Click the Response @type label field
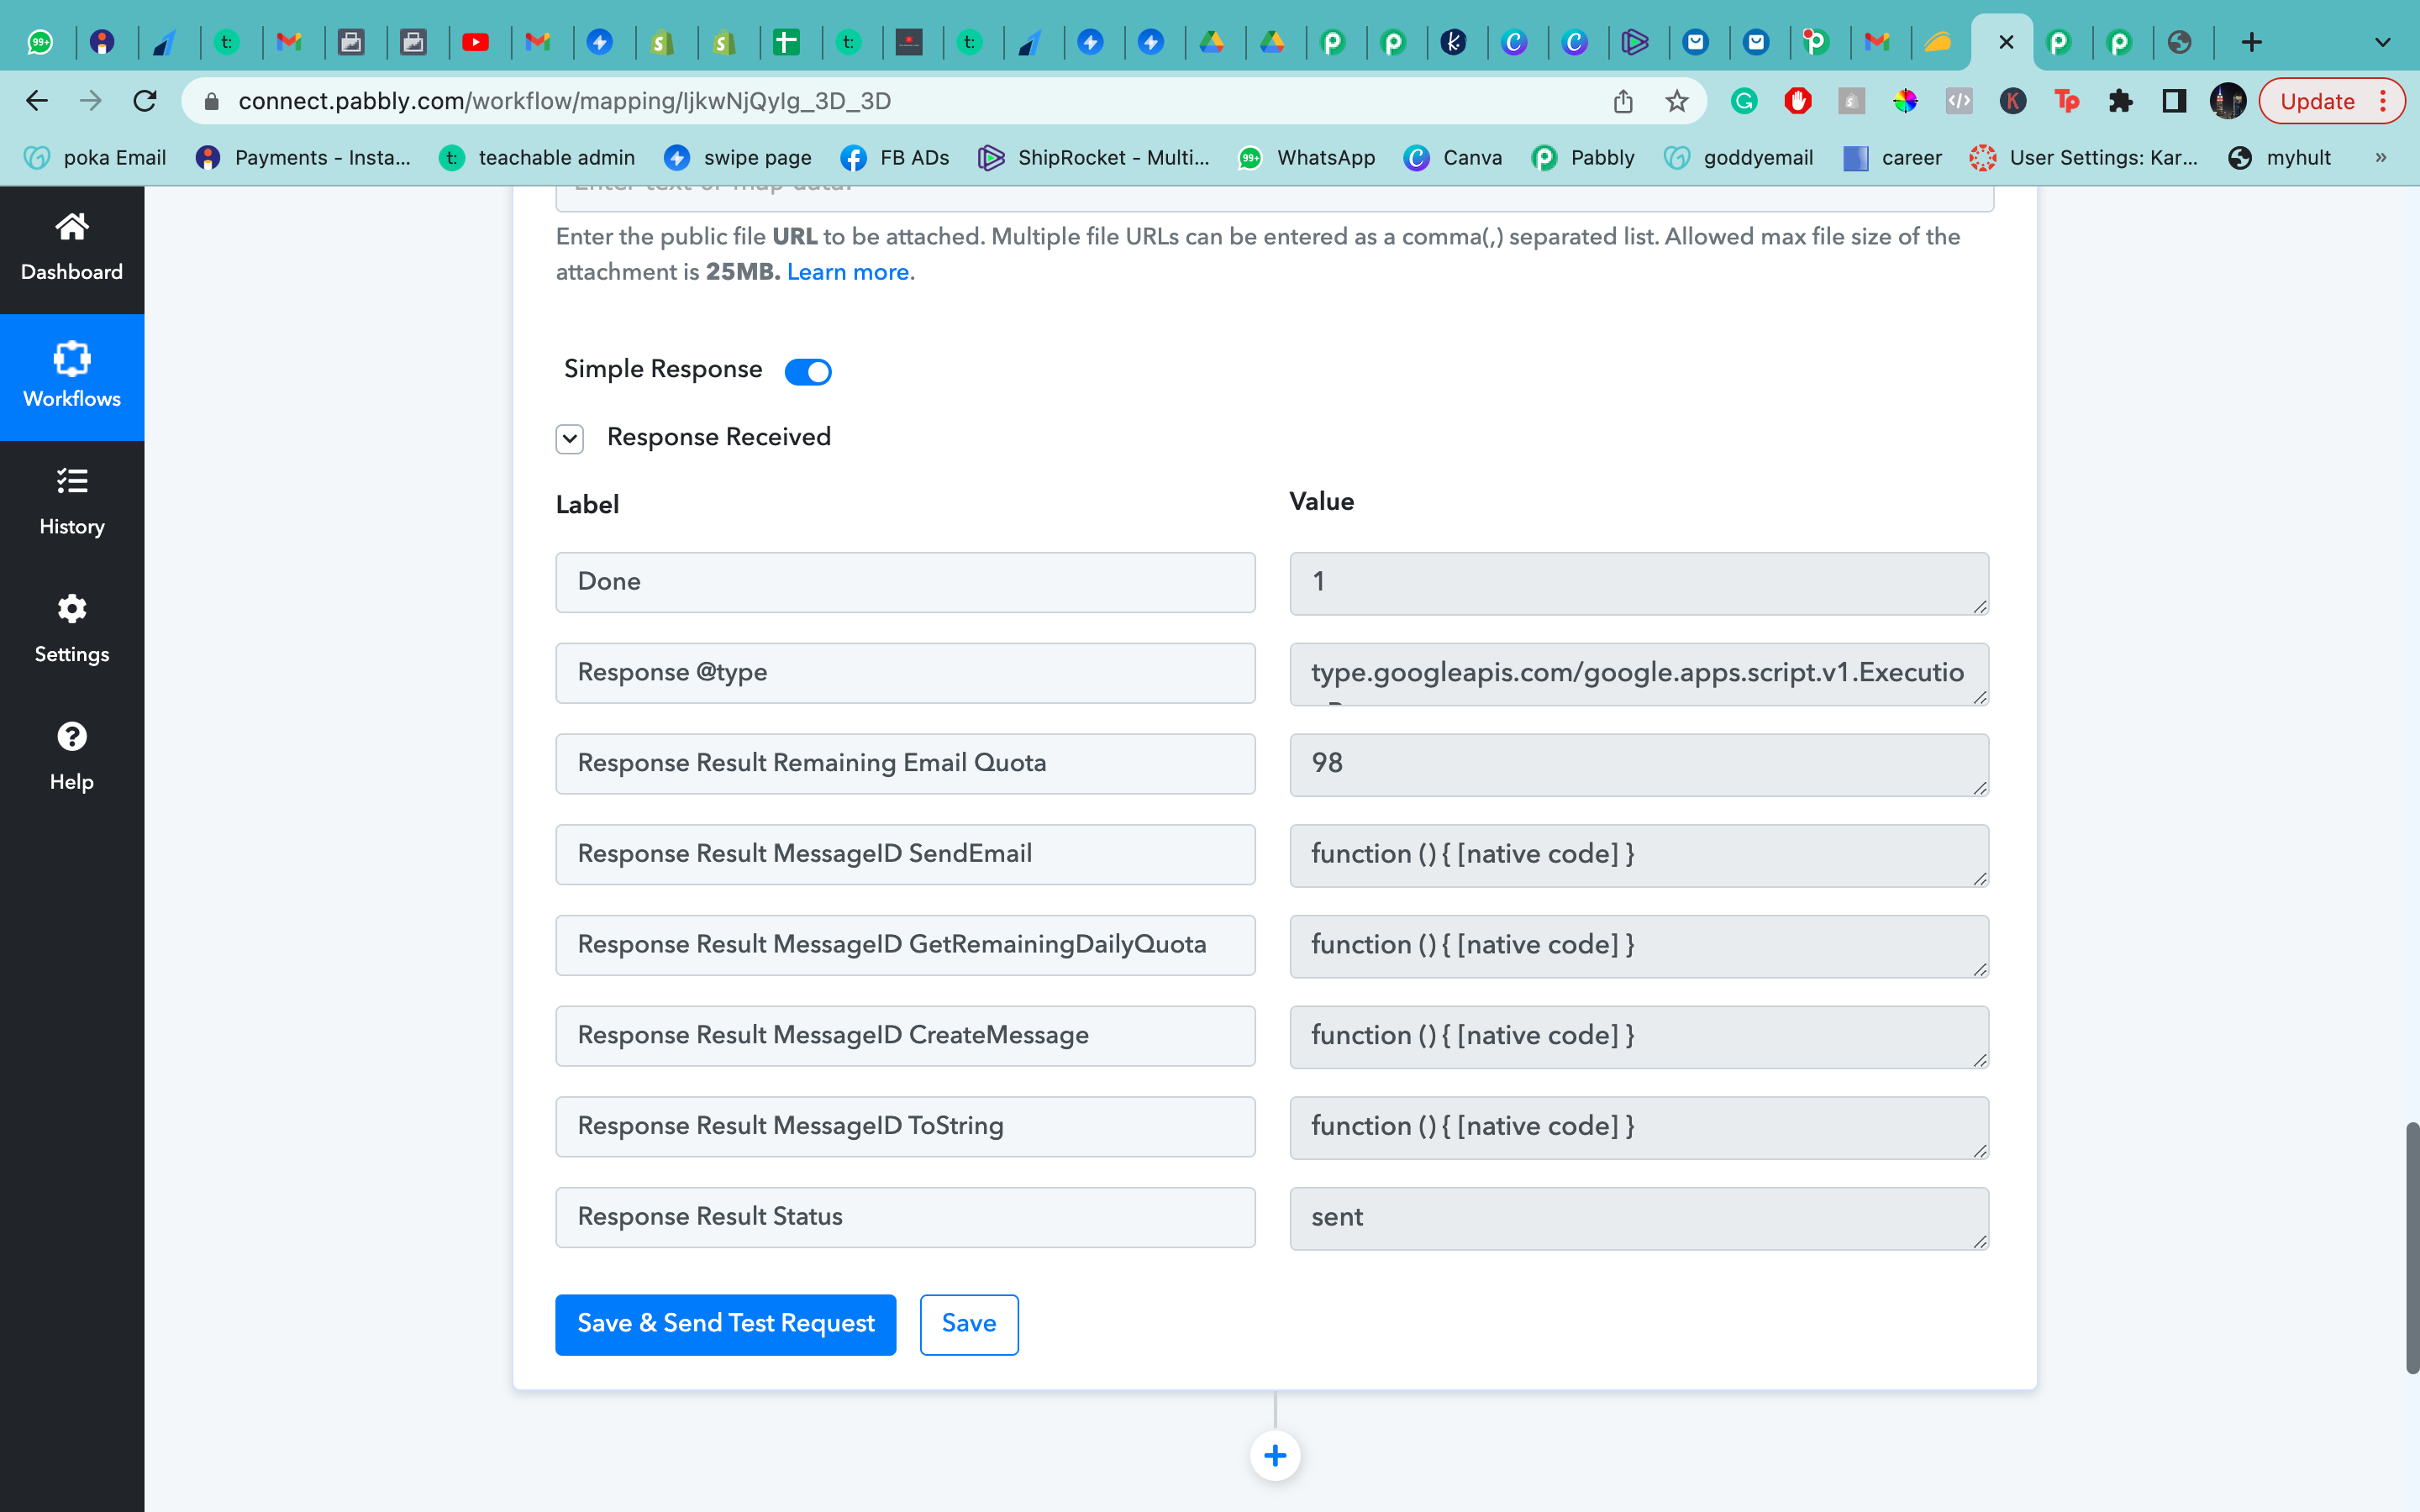2420x1512 pixels. pyautogui.click(x=905, y=673)
